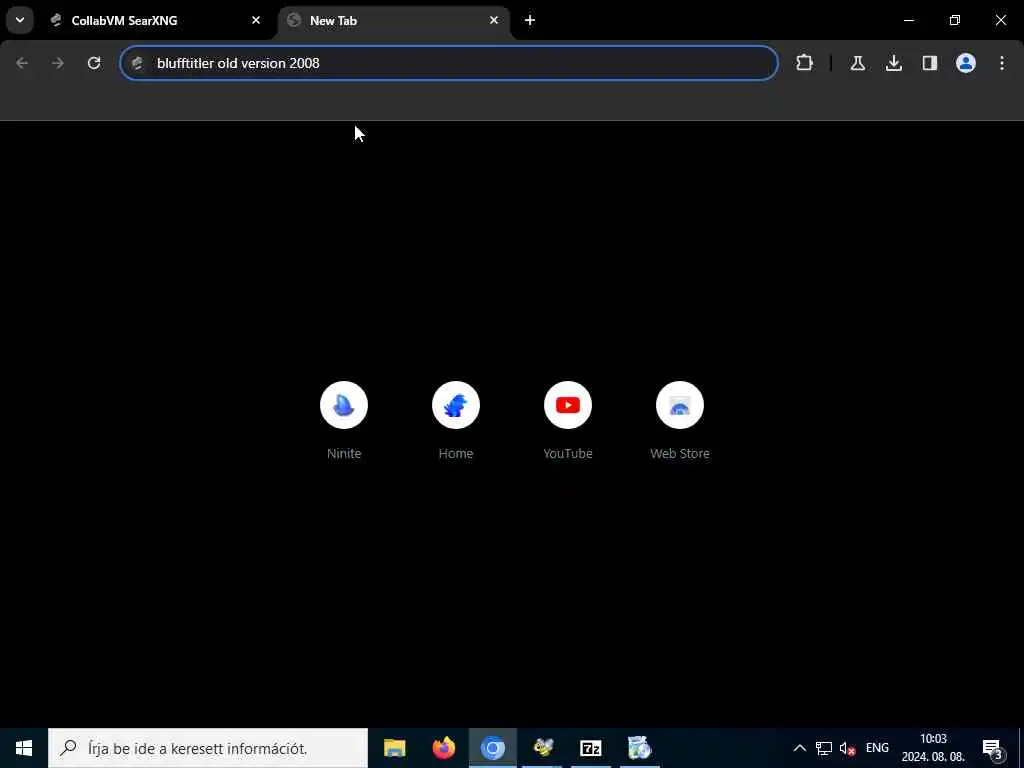
Task: Open the YouTube shortcut
Action: [x=568, y=421]
